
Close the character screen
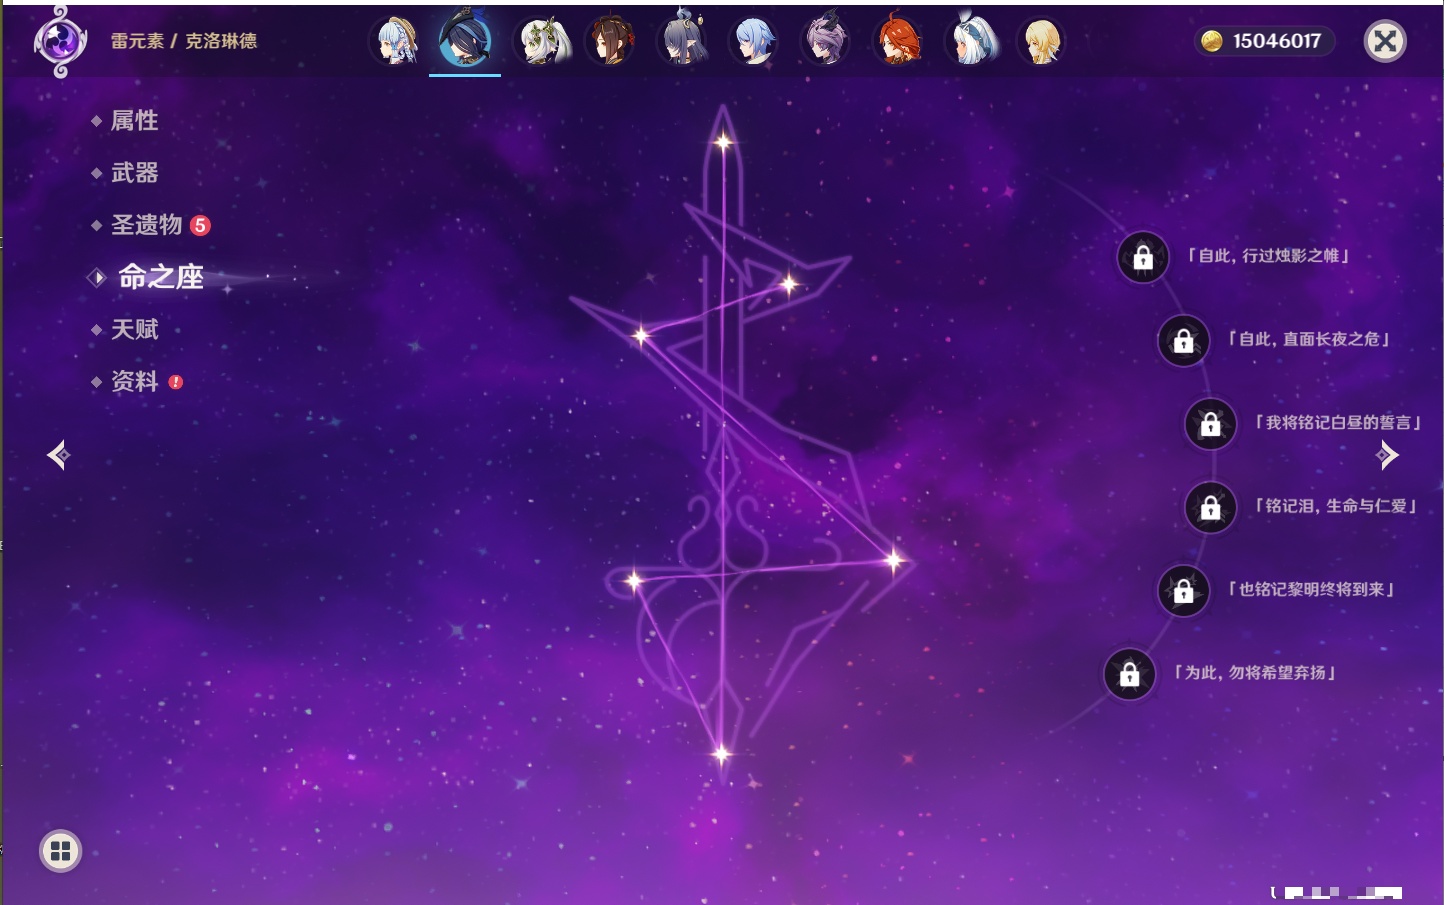[x=1385, y=41]
